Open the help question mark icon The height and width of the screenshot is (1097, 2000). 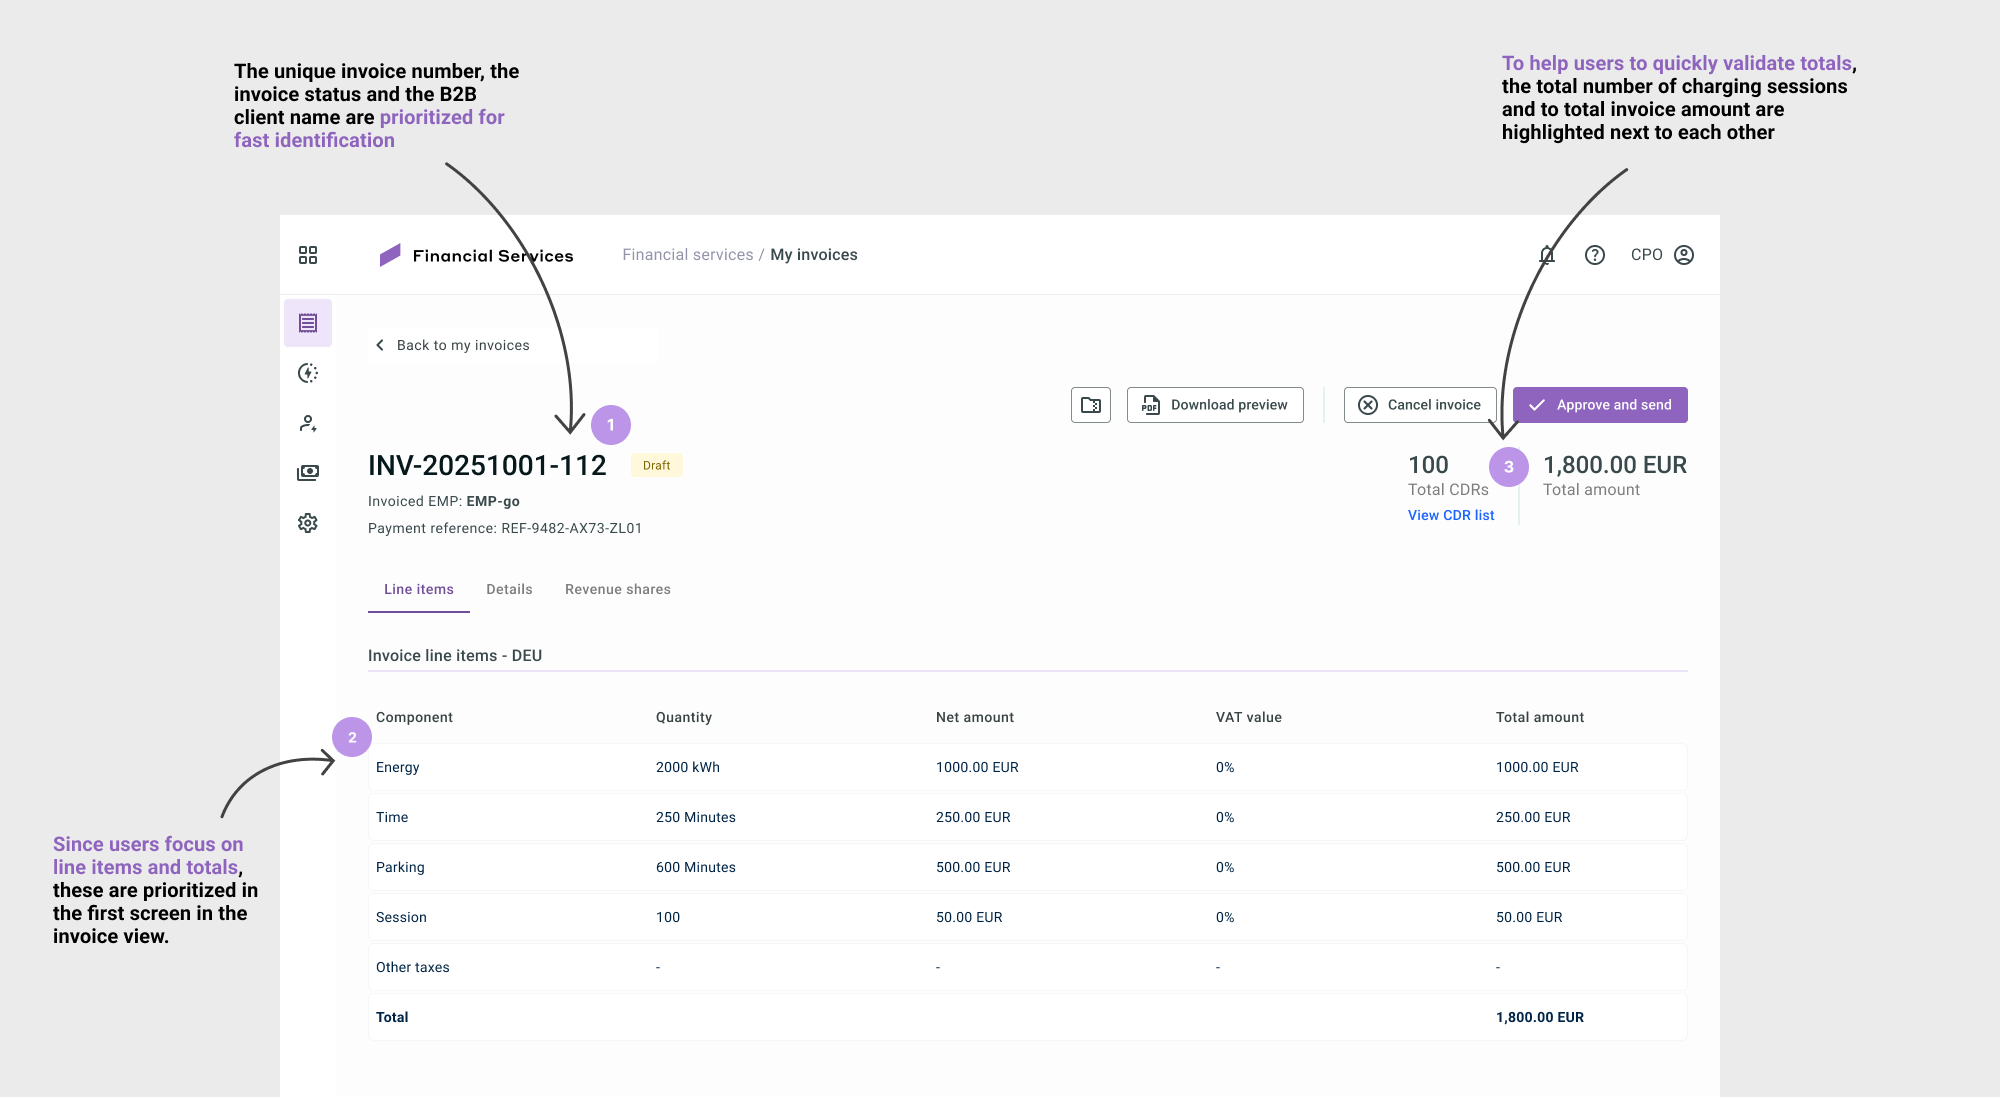[x=1595, y=255]
